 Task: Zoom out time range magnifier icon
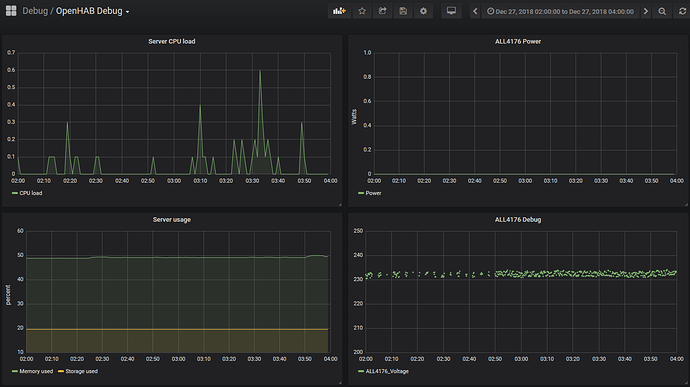(662, 11)
